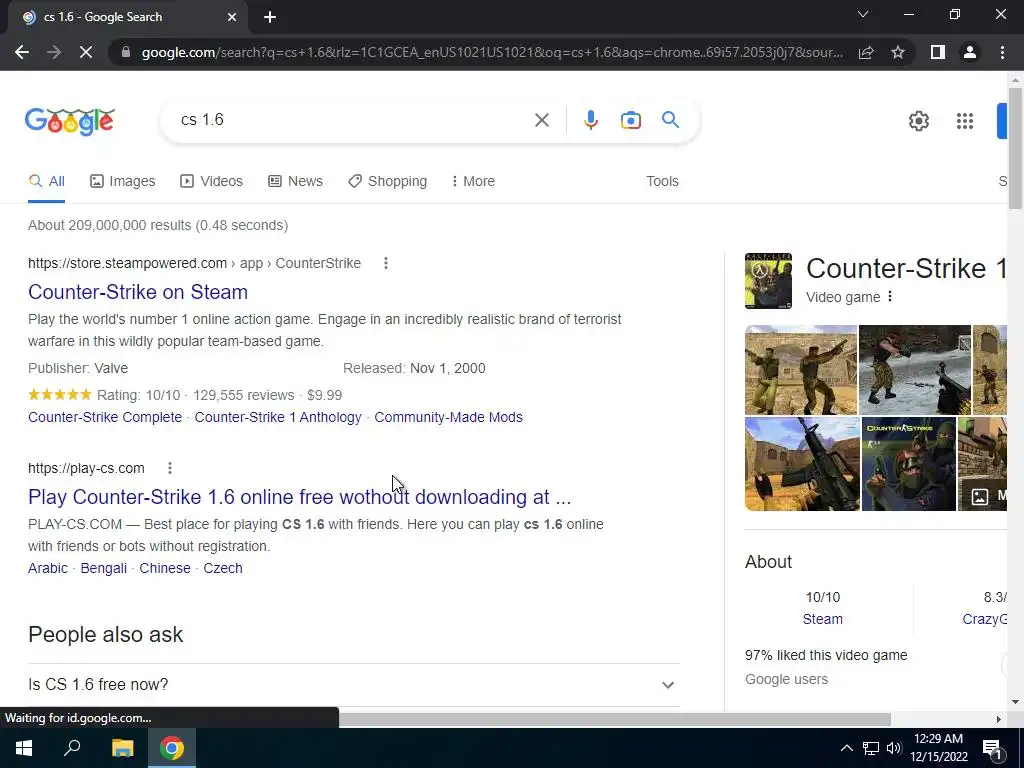This screenshot has width=1024, height=768.
Task: Switch to Videos results
Action: 212,182
